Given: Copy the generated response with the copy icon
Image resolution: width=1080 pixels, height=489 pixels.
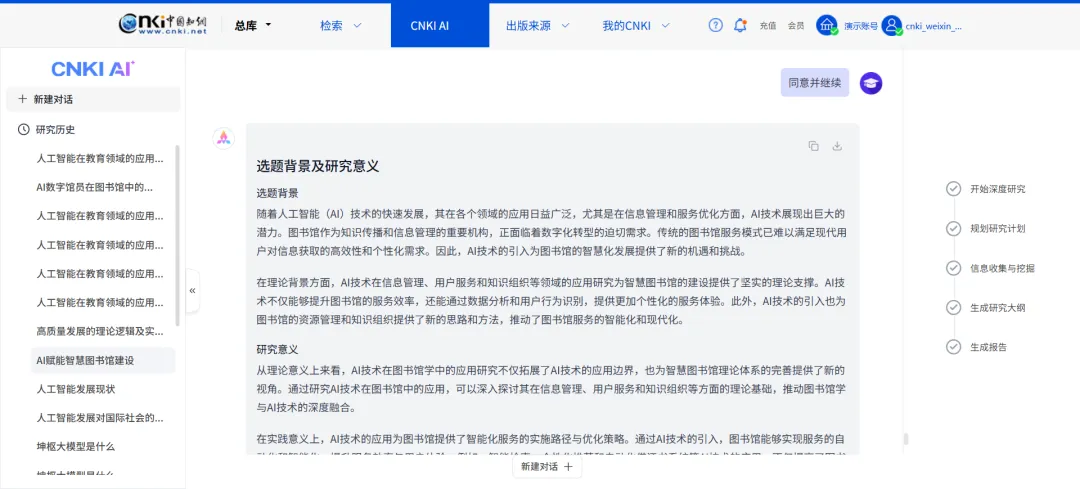Looking at the screenshot, I should [813, 146].
